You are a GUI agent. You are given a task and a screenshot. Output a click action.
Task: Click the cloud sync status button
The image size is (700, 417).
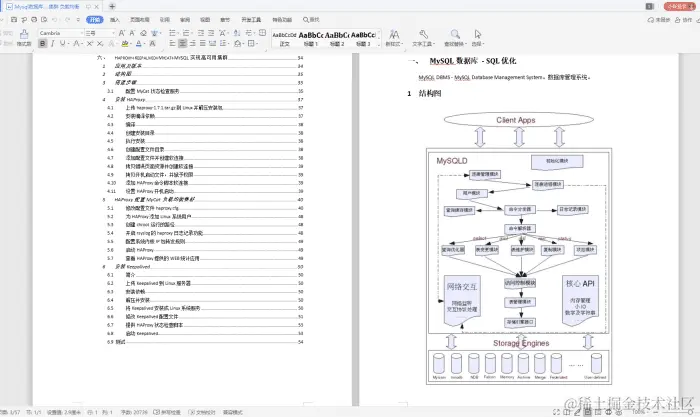point(659,20)
